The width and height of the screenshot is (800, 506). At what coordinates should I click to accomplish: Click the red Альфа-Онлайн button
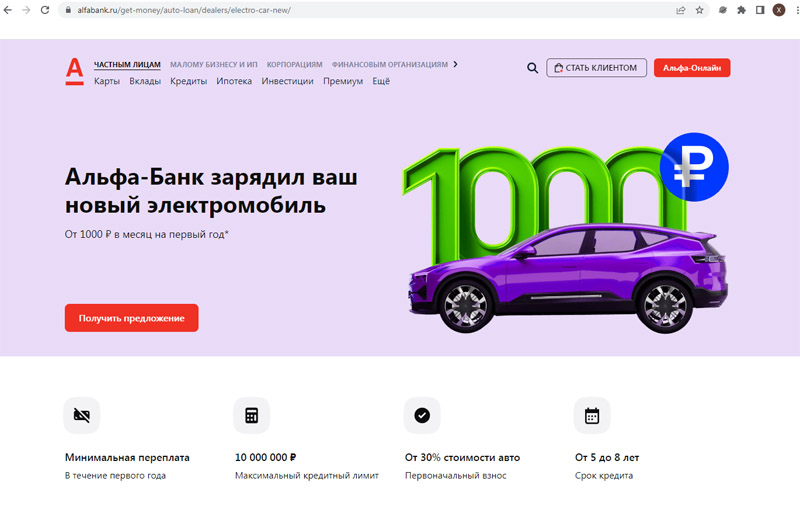[x=692, y=68]
